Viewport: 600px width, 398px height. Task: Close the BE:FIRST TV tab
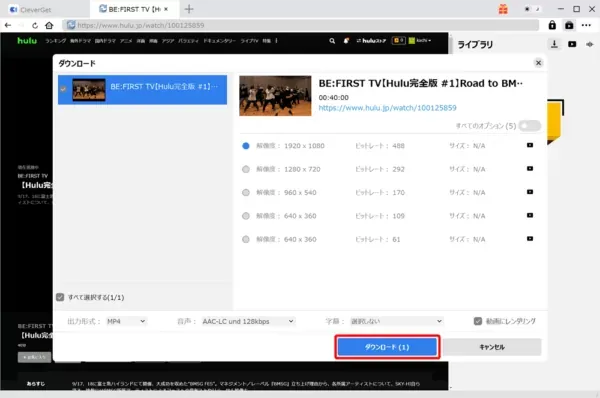click(x=166, y=9)
